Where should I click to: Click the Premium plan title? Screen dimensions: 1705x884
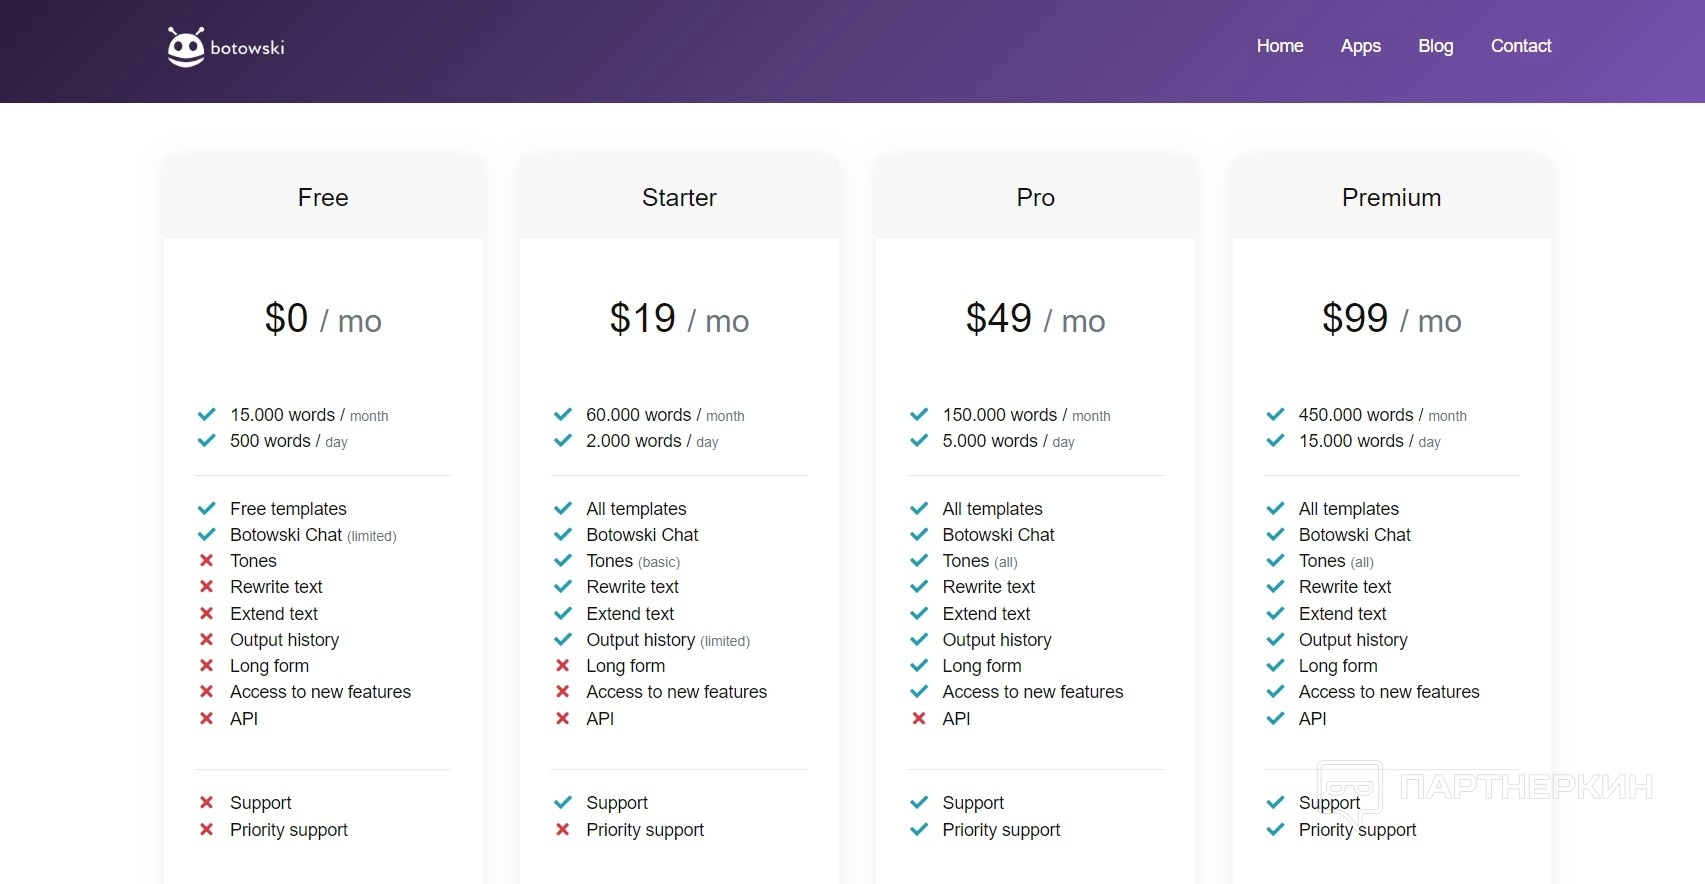1391,198
